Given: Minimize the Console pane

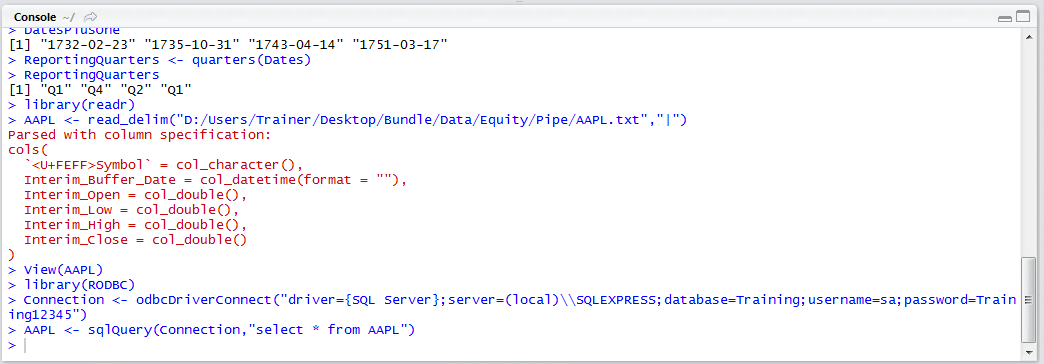Looking at the screenshot, I should tap(1004, 18).
